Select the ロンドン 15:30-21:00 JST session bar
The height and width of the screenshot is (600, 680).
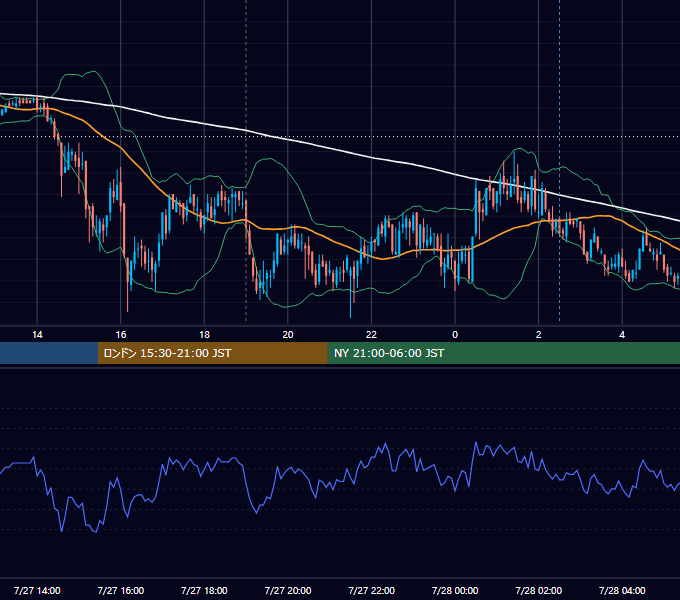[212, 353]
